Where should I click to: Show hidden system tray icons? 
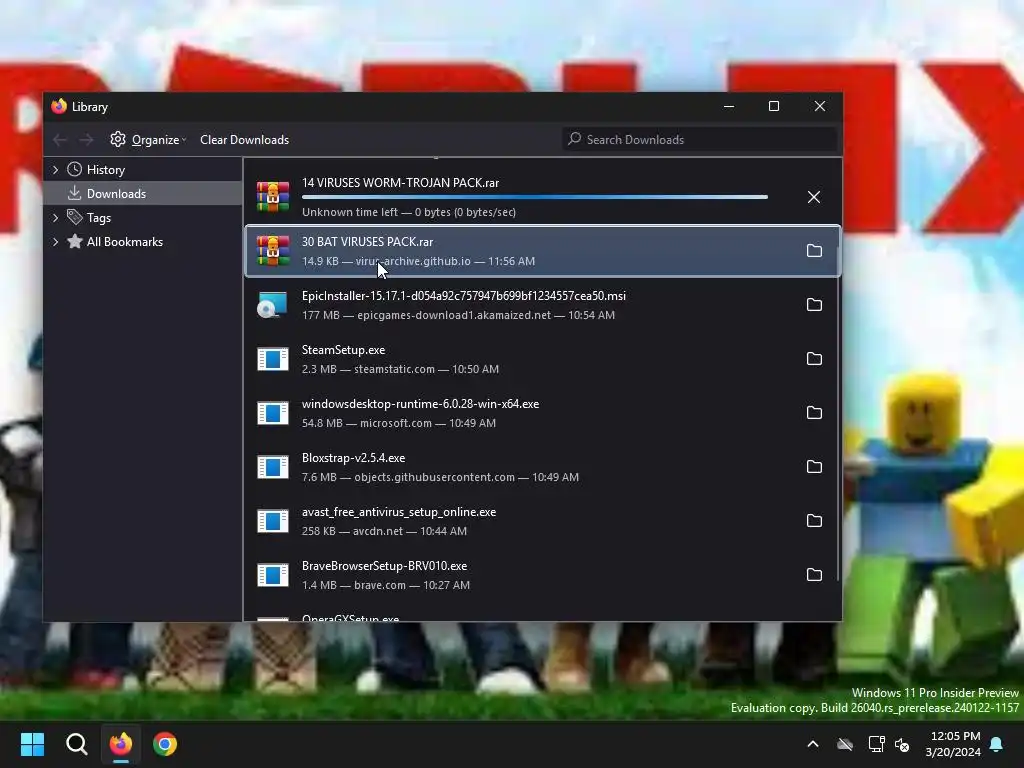[x=813, y=744]
